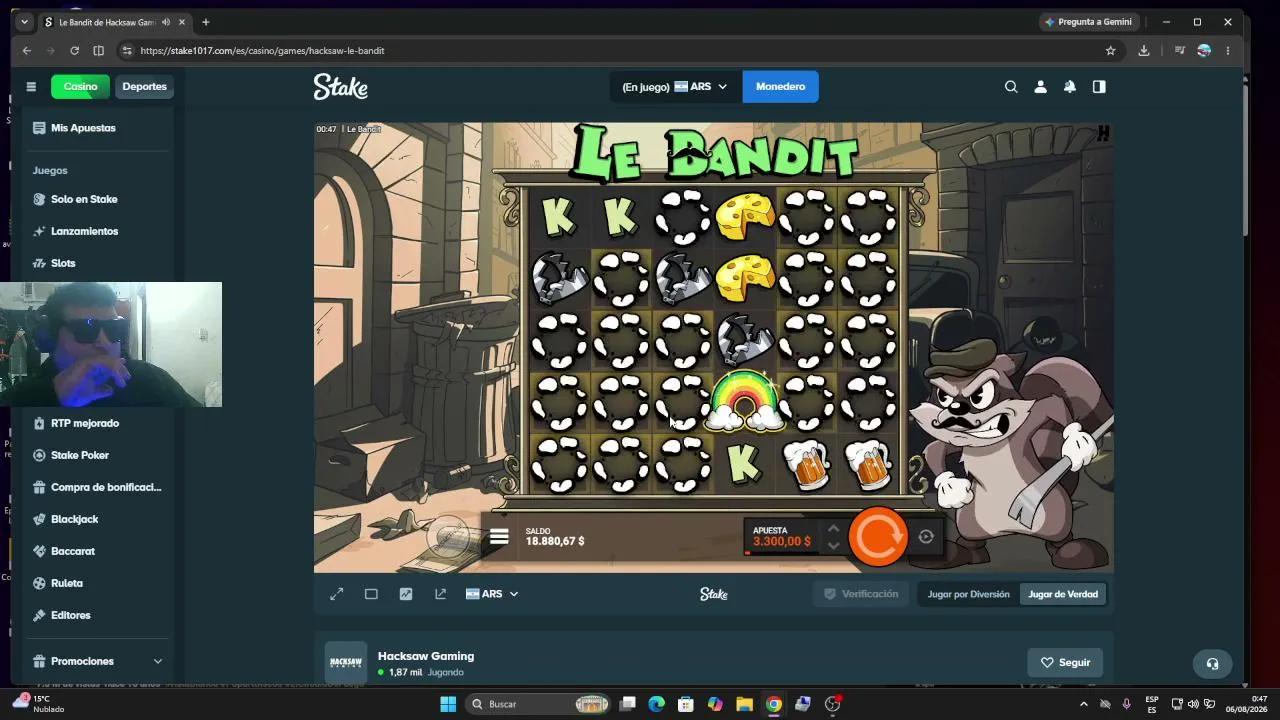The width and height of the screenshot is (1280, 720).
Task: Ask Gemini via Pregunta a Gemini
Action: click(1088, 22)
